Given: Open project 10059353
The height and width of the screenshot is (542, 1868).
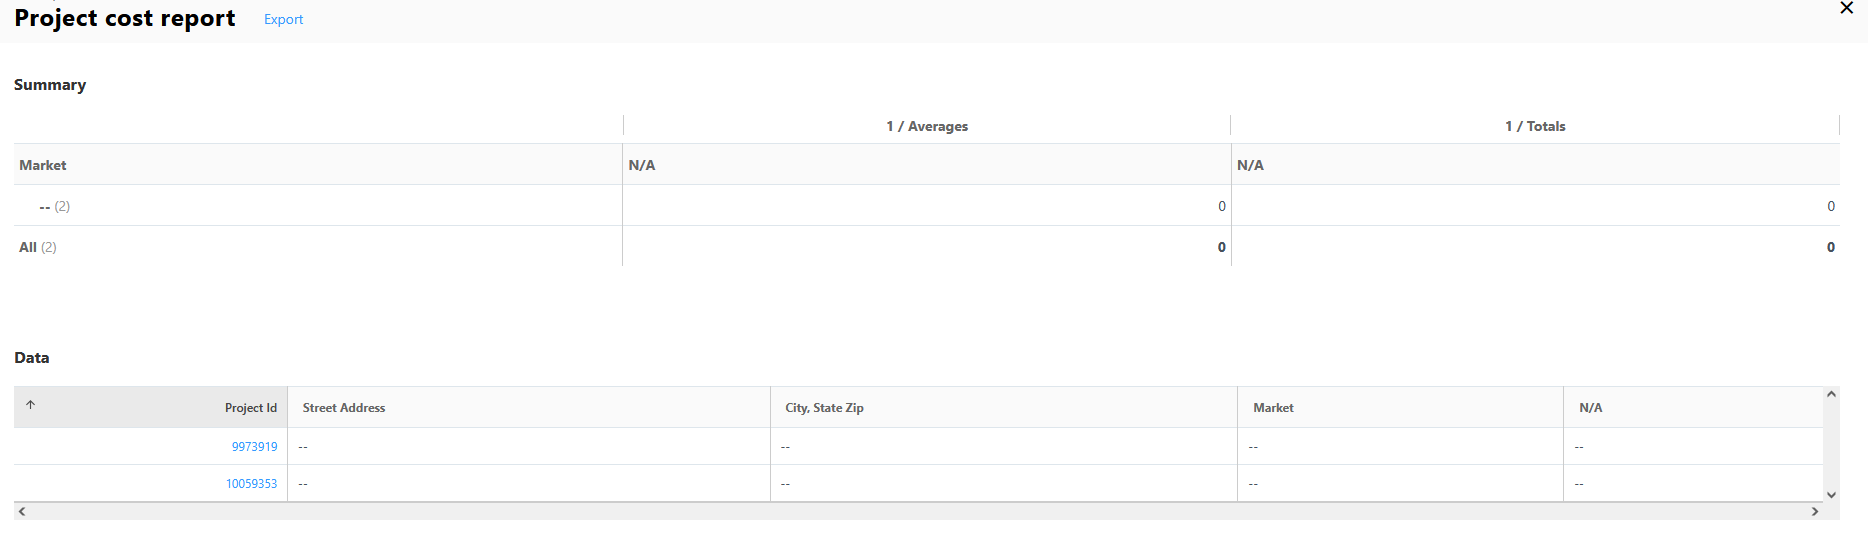Looking at the screenshot, I should (x=251, y=484).
